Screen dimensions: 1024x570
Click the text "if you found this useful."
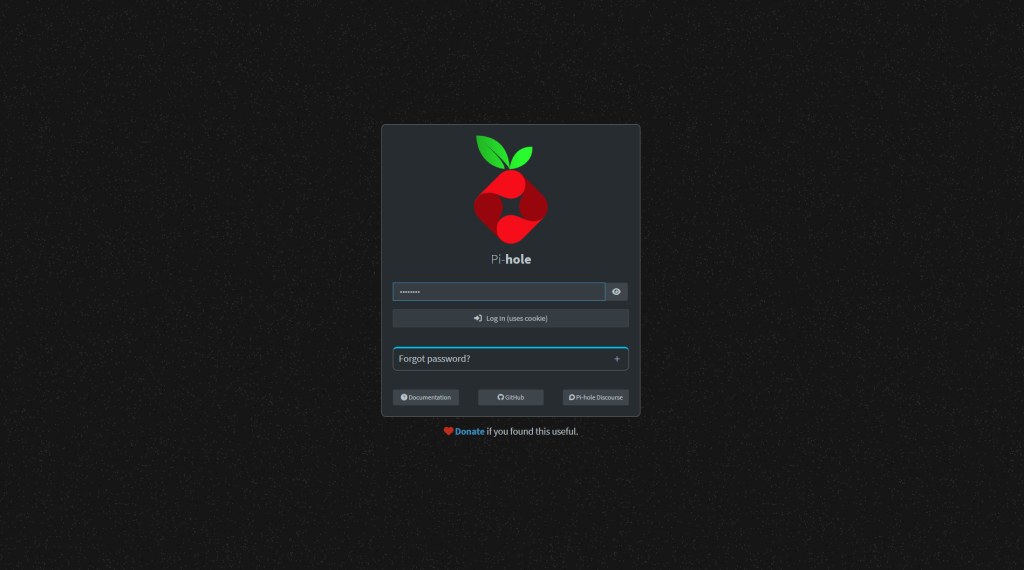tap(532, 432)
